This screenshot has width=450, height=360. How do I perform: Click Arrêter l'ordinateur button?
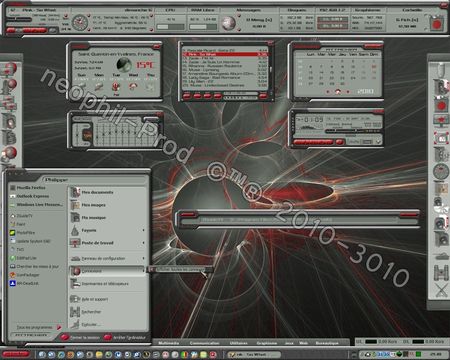(125, 337)
